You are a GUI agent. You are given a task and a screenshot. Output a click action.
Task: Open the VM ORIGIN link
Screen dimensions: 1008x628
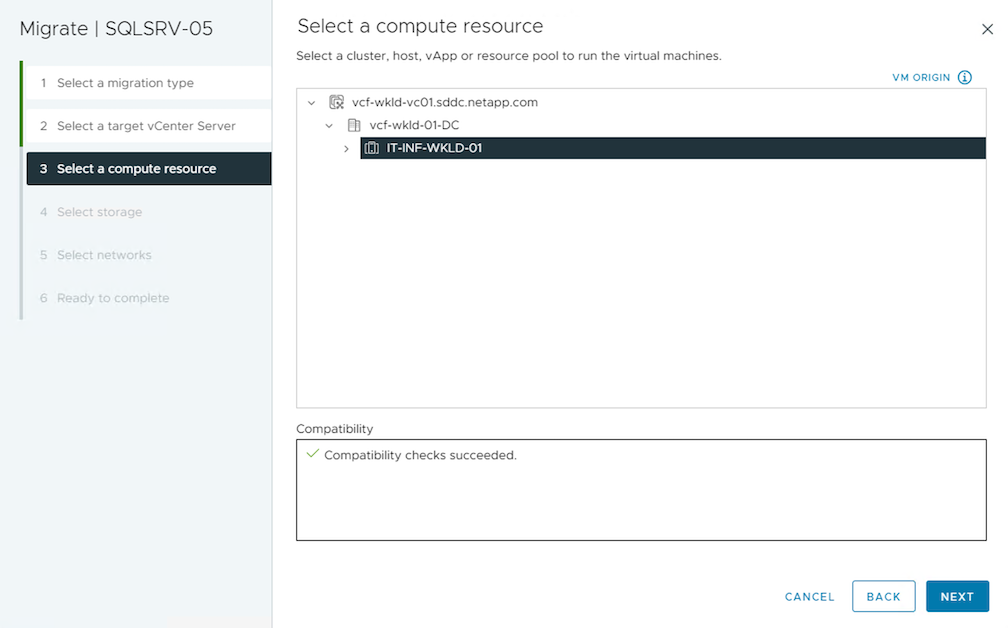(x=921, y=77)
